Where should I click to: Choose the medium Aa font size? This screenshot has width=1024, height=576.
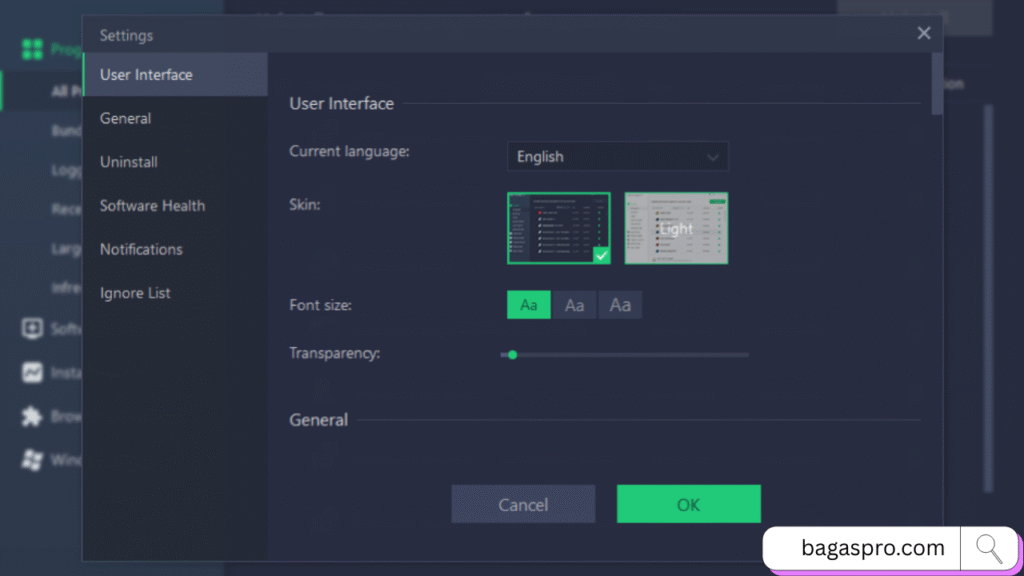(x=574, y=304)
